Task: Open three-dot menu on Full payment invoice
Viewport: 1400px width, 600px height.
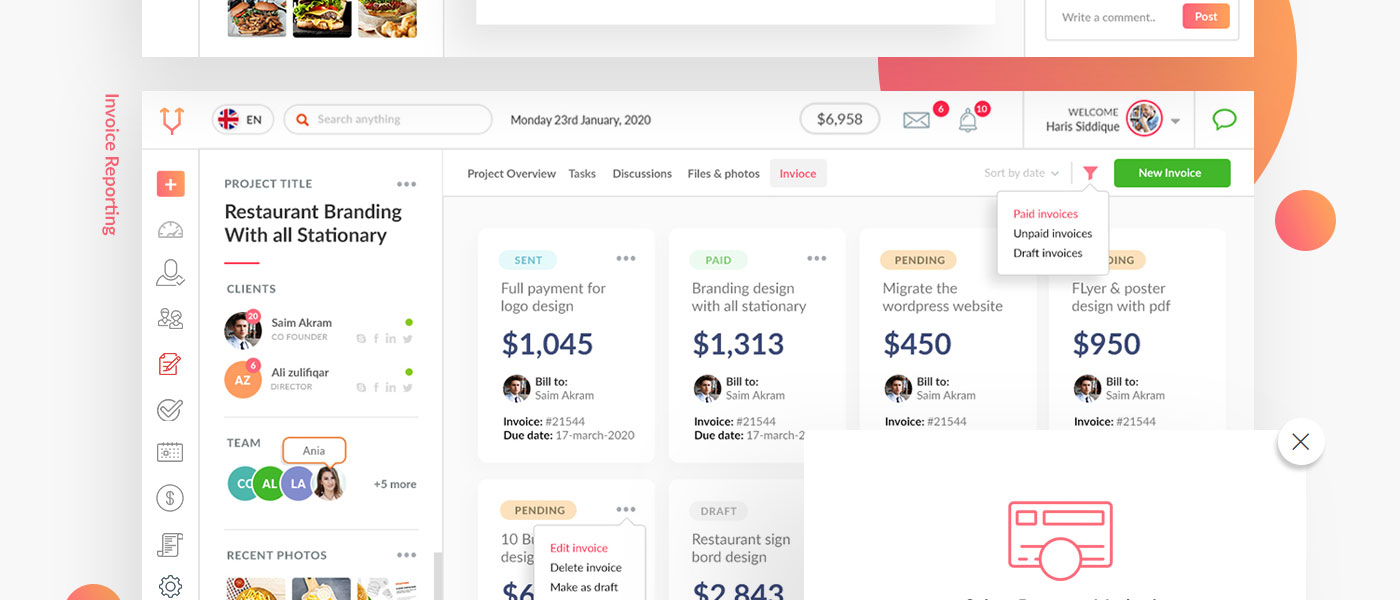Action: coord(626,258)
